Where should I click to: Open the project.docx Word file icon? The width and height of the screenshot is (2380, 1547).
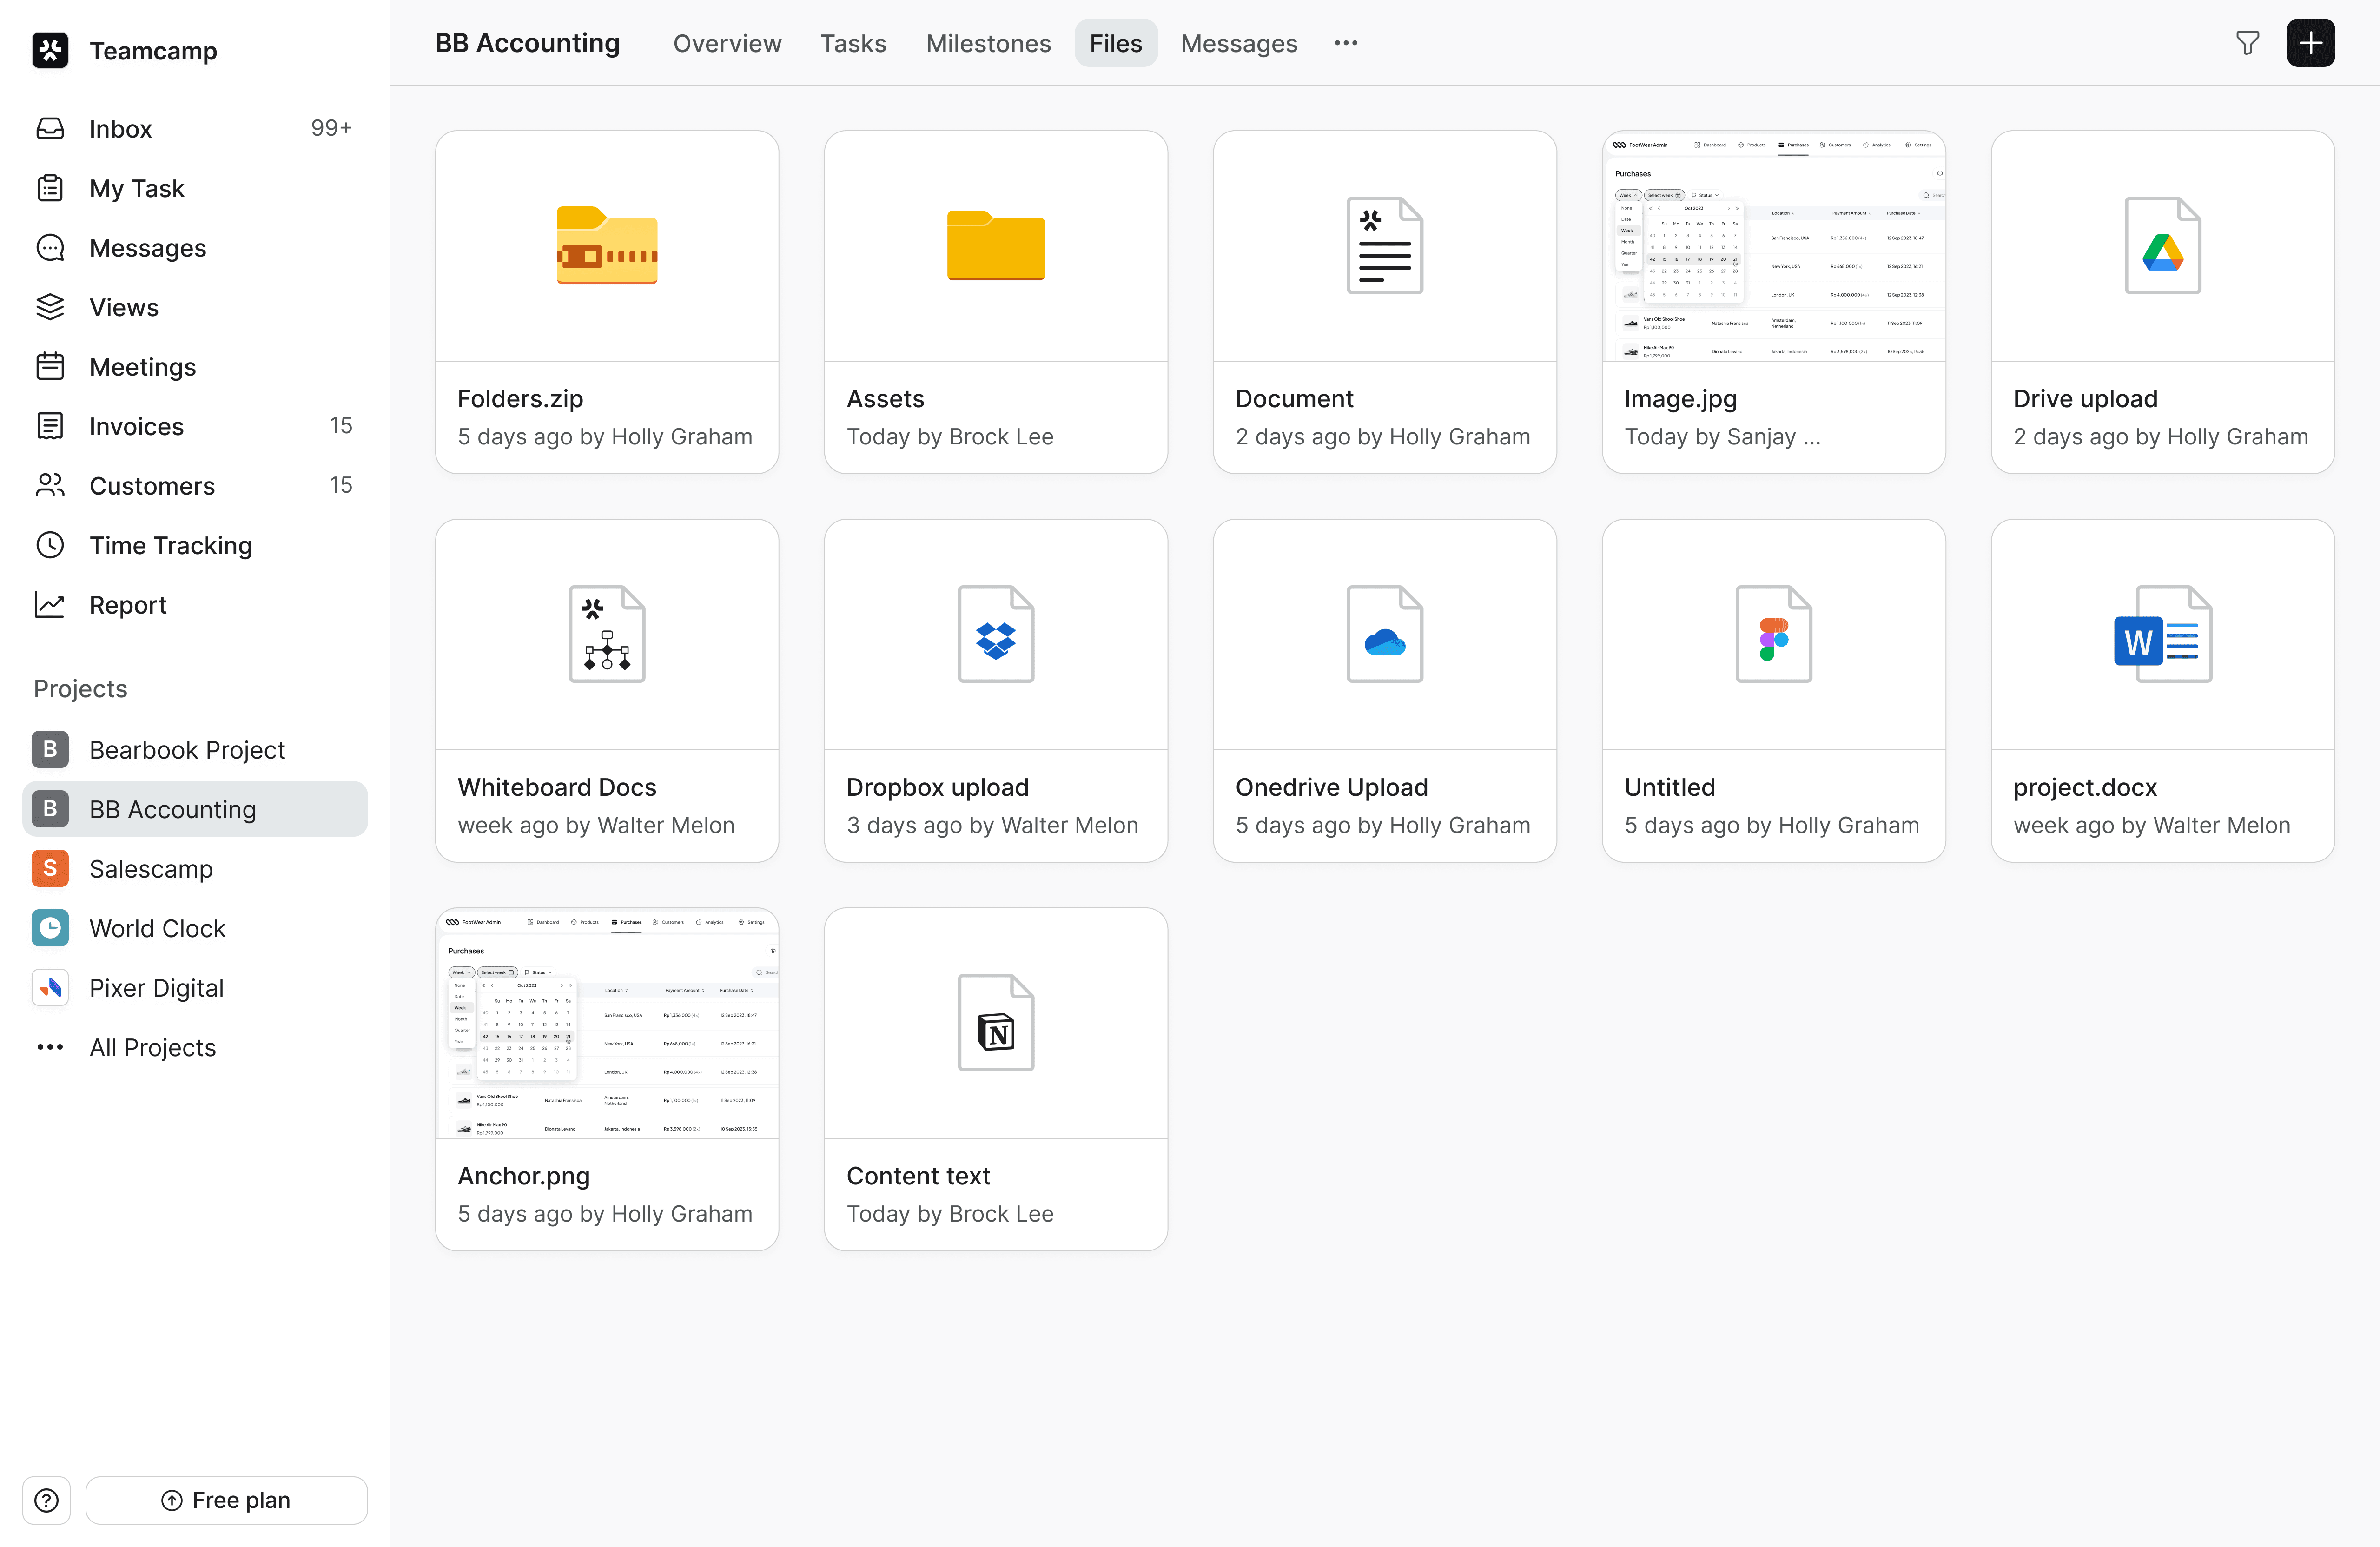(x=2162, y=634)
